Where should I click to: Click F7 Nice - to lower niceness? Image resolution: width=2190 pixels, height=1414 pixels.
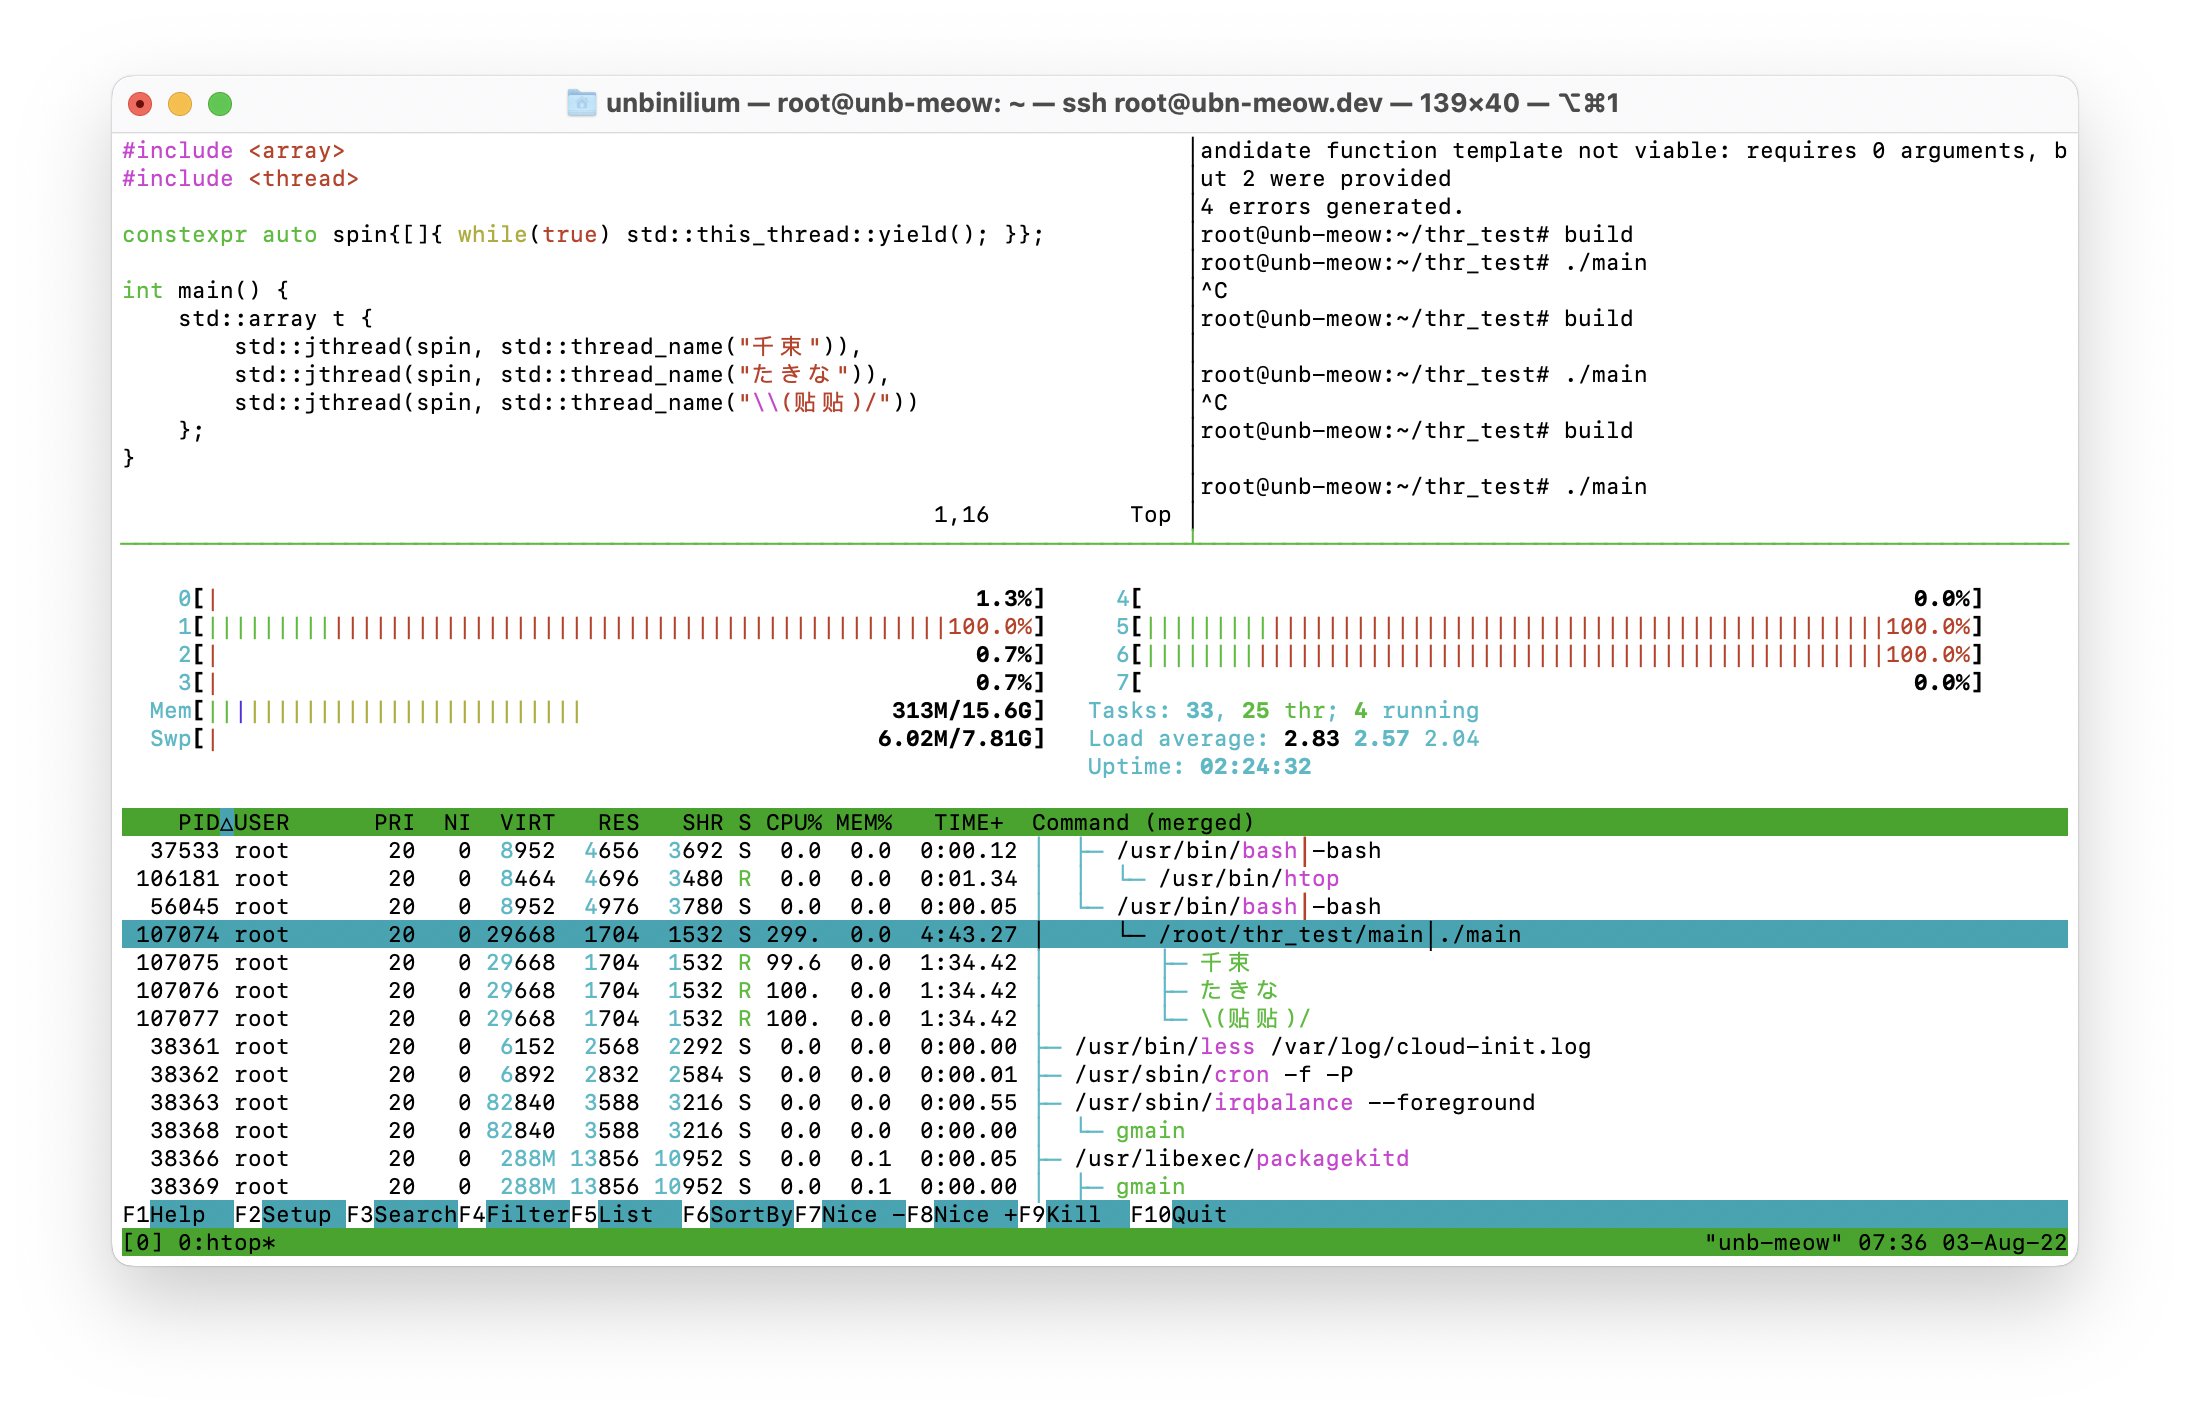point(850,1214)
